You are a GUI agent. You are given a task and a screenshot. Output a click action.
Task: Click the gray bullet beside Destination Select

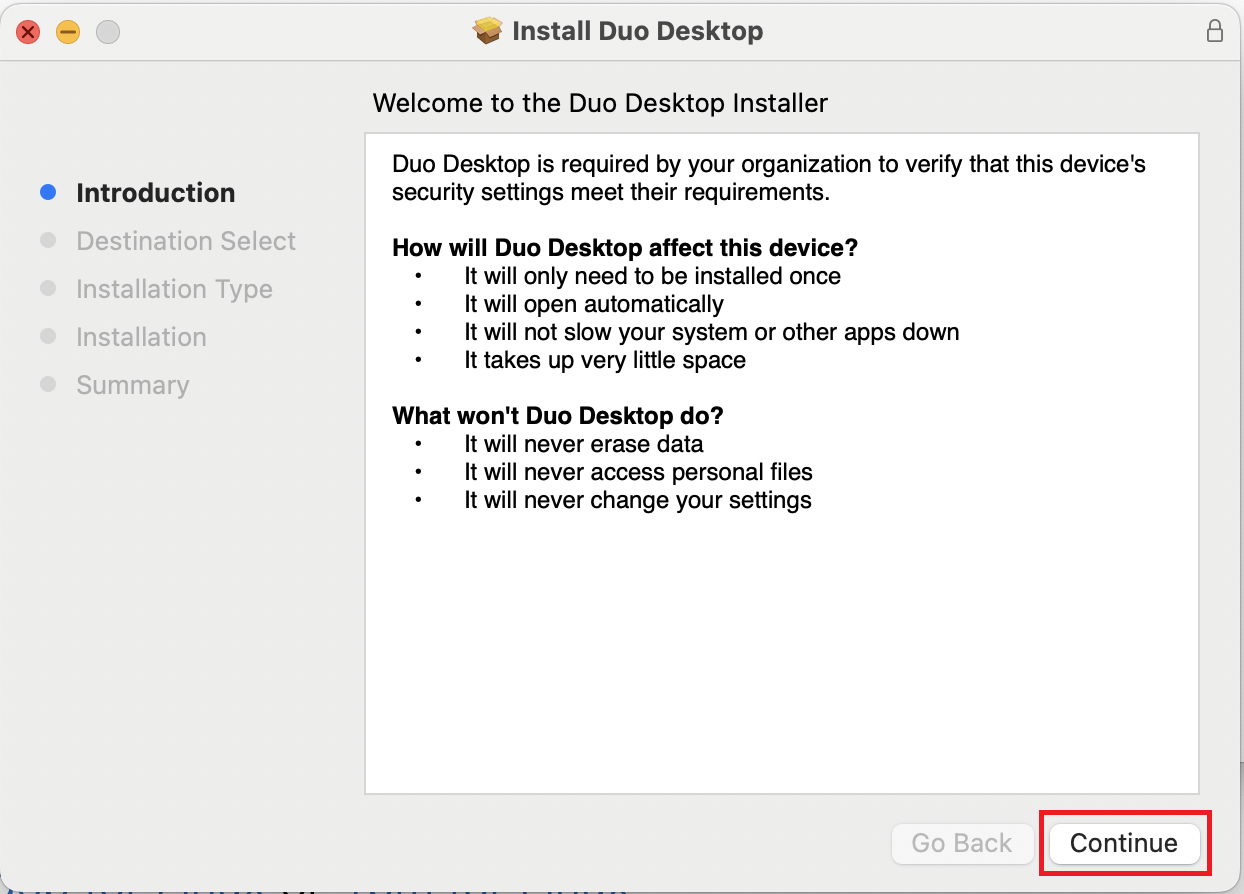pos(48,240)
